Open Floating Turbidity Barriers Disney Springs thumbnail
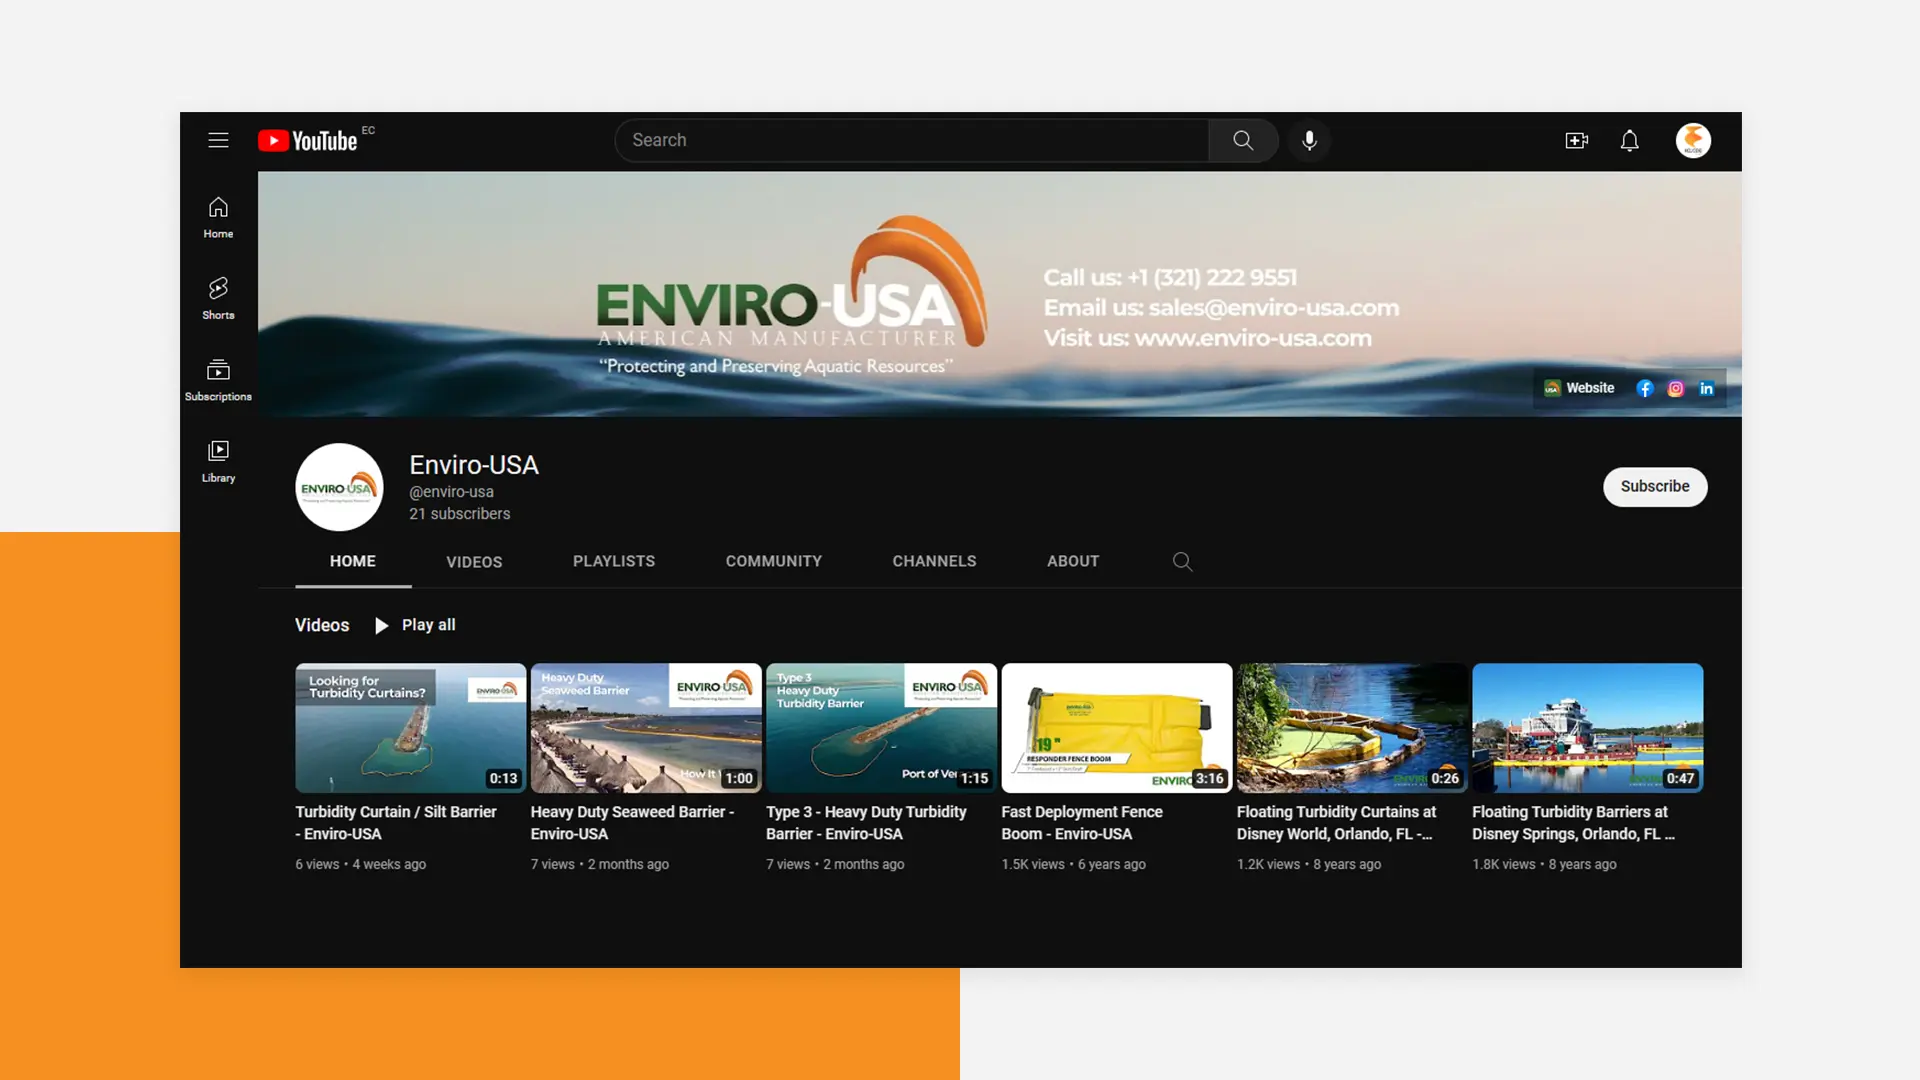The width and height of the screenshot is (1920, 1080). coord(1588,728)
